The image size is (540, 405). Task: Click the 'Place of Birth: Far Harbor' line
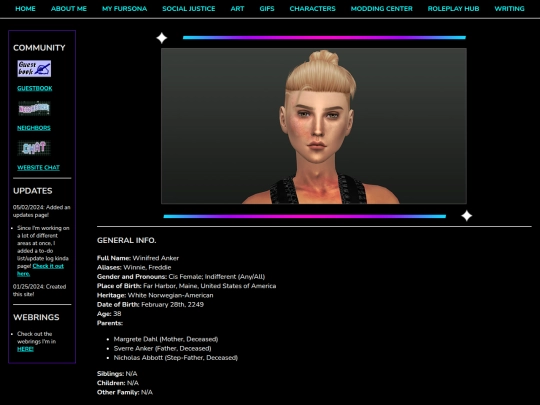186,286
